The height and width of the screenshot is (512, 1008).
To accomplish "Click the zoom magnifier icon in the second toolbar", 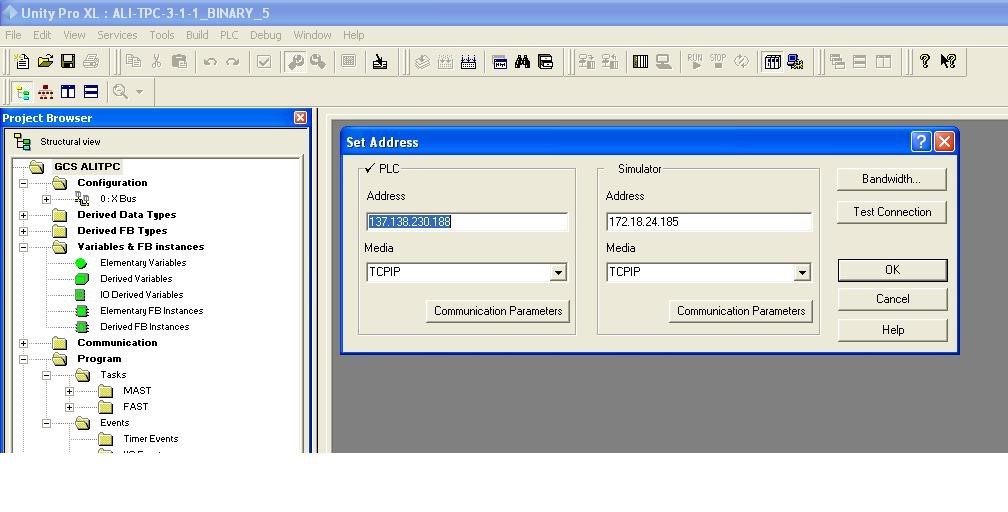I will coord(120,92).
